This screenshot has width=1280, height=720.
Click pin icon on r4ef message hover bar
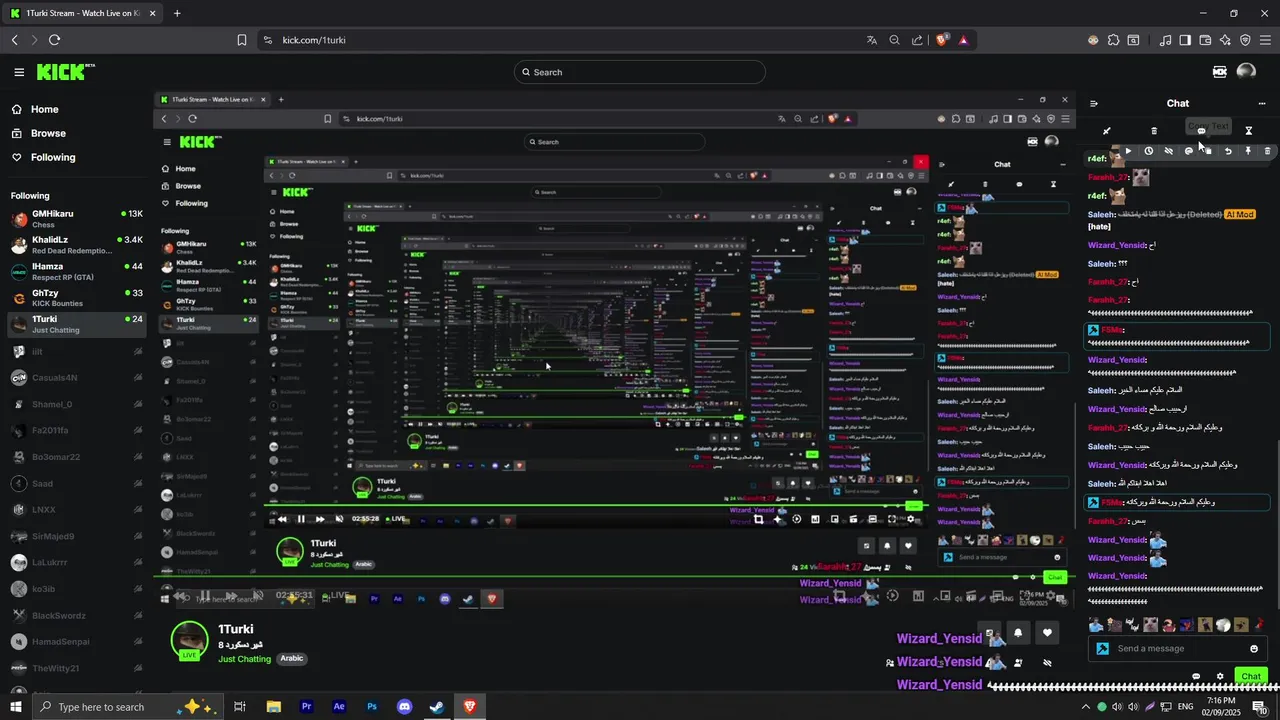tap(1247, 151)
